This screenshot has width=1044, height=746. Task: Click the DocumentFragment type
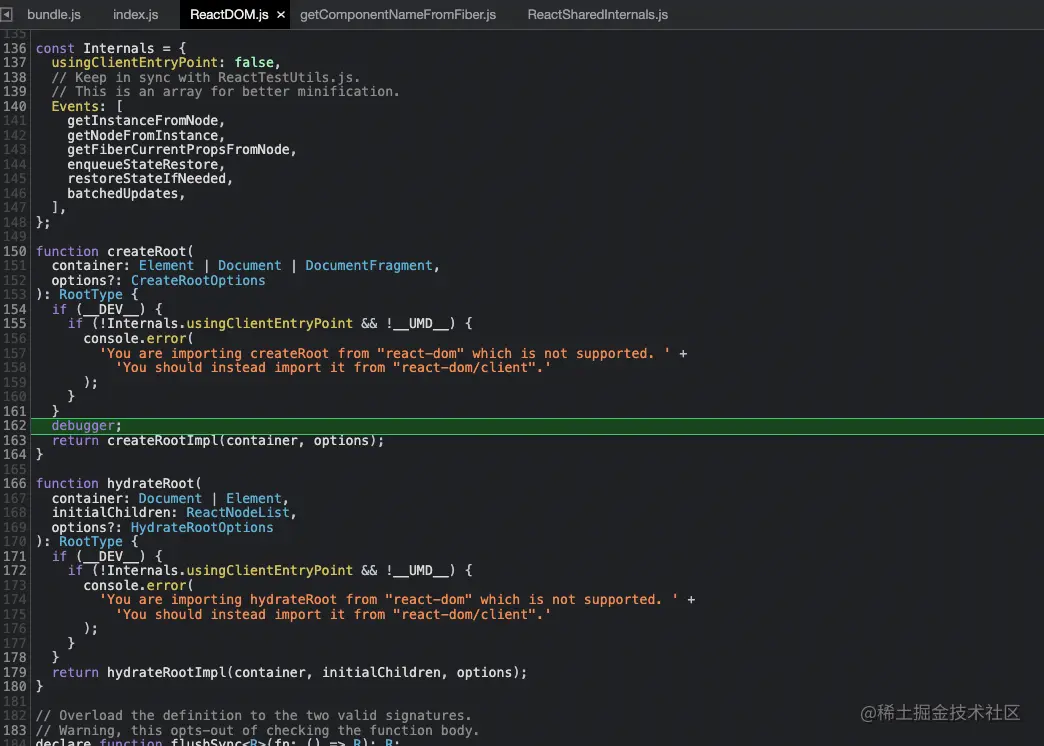(369, 266)
